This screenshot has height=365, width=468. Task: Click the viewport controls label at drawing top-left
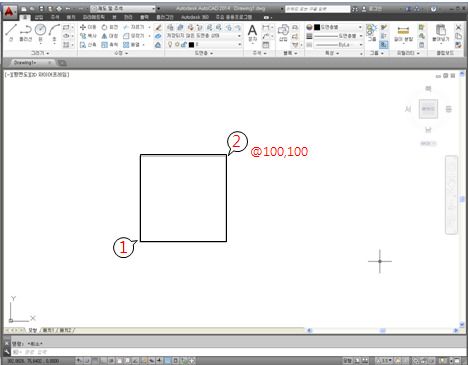tap(37, 75)
